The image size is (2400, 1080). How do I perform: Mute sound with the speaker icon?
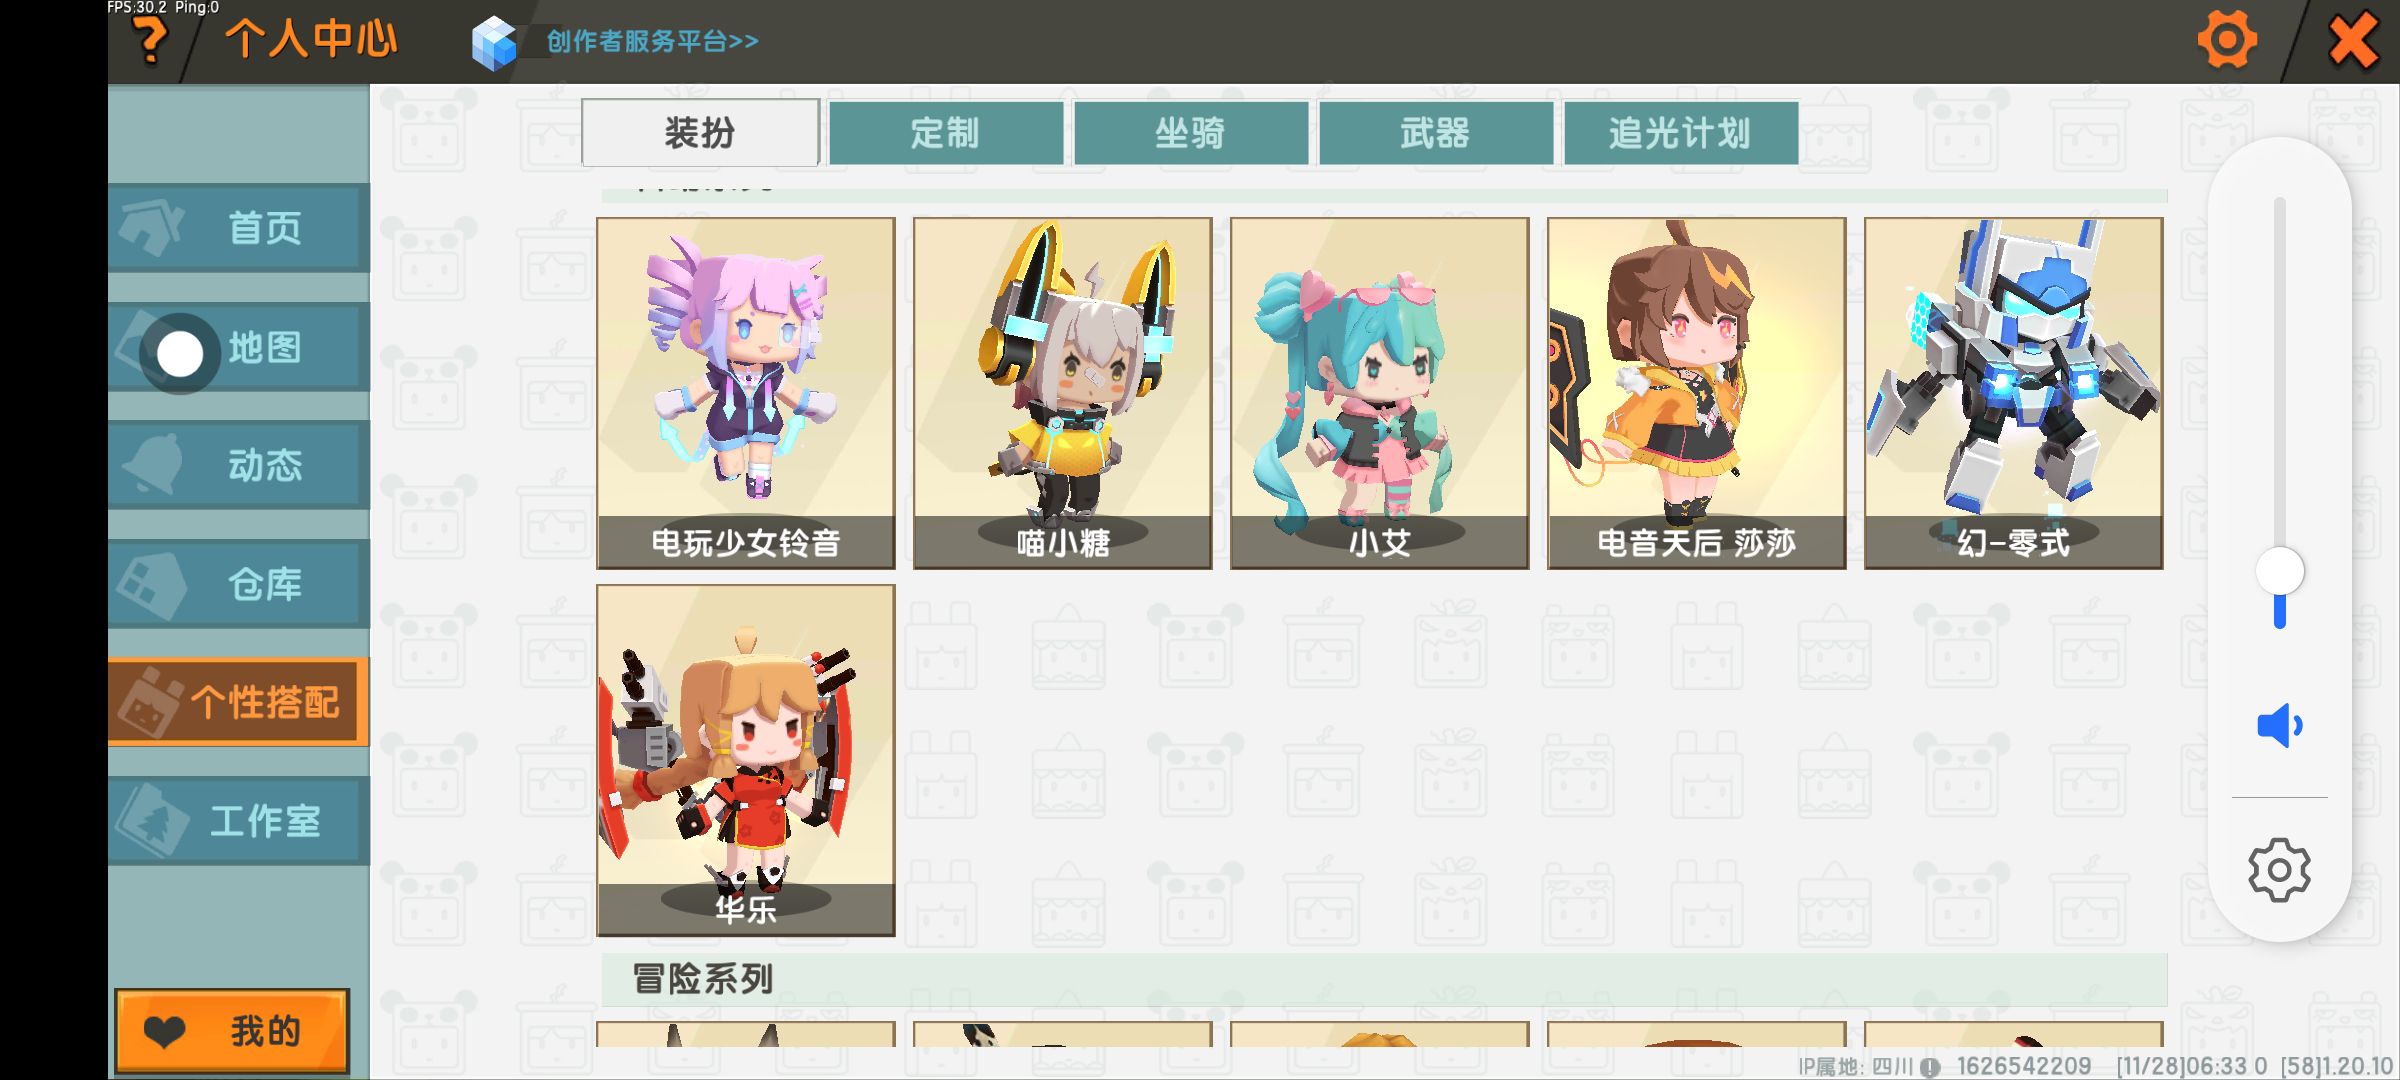coord(2279,726)
